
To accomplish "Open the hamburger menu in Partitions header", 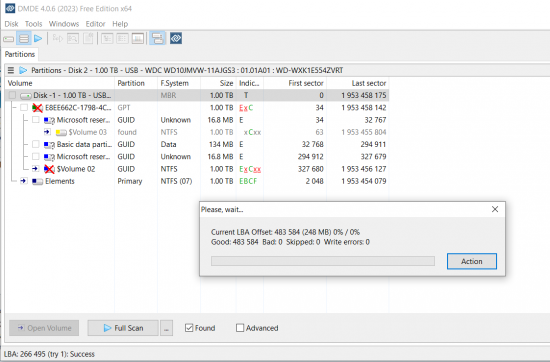I will [x=11, y=70].
